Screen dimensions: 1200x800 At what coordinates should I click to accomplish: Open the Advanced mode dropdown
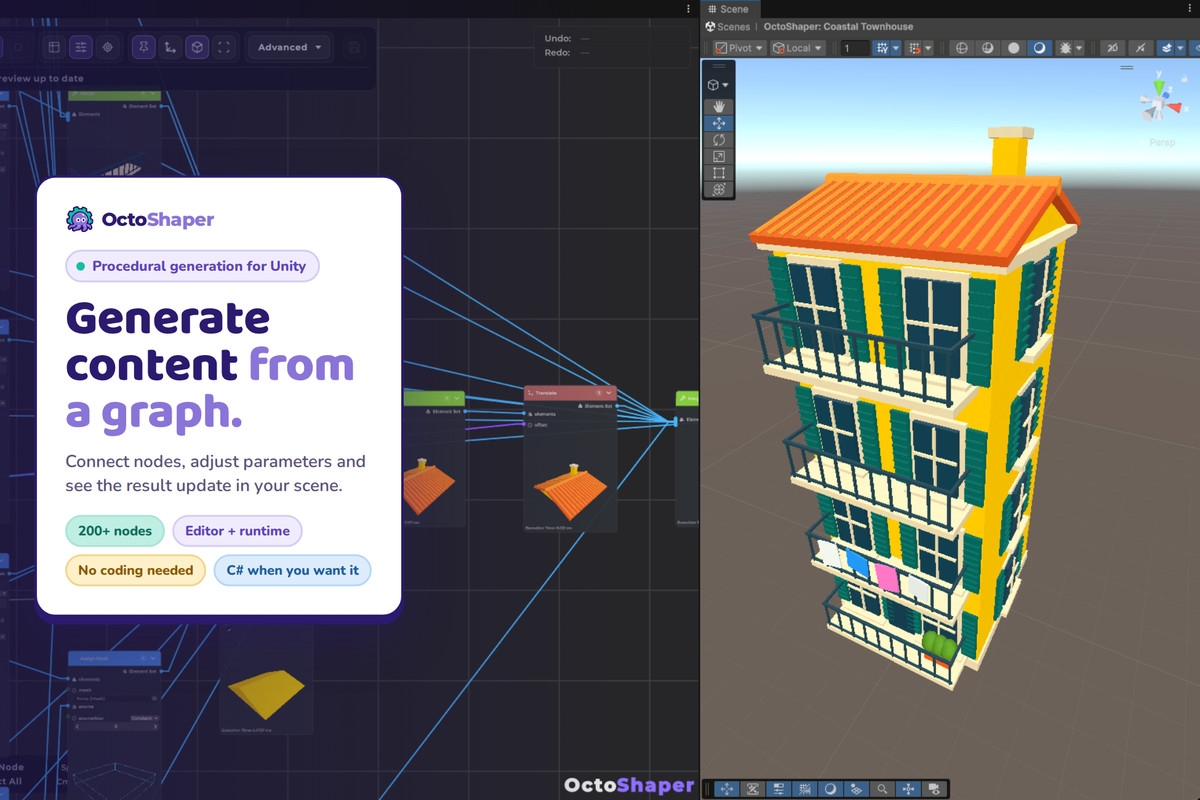(x=290, y=47)
